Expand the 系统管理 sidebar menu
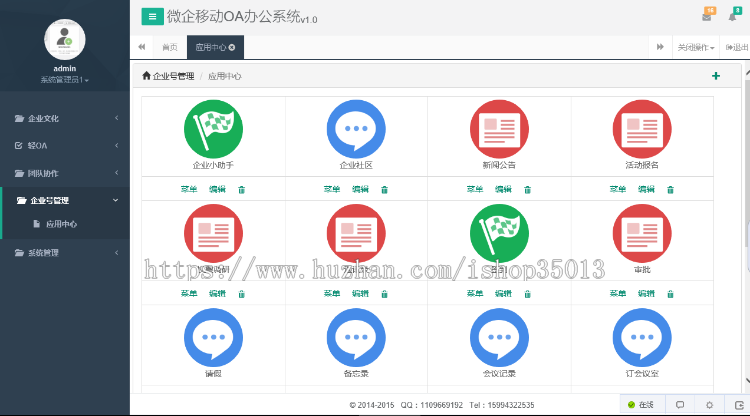 click(65, 252)
